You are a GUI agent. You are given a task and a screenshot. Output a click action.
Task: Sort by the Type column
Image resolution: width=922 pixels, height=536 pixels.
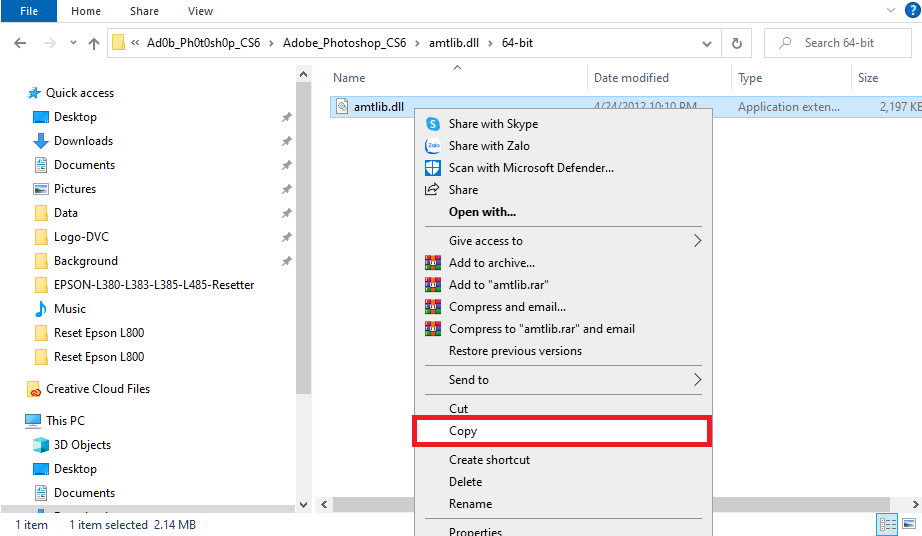(750, 78)
